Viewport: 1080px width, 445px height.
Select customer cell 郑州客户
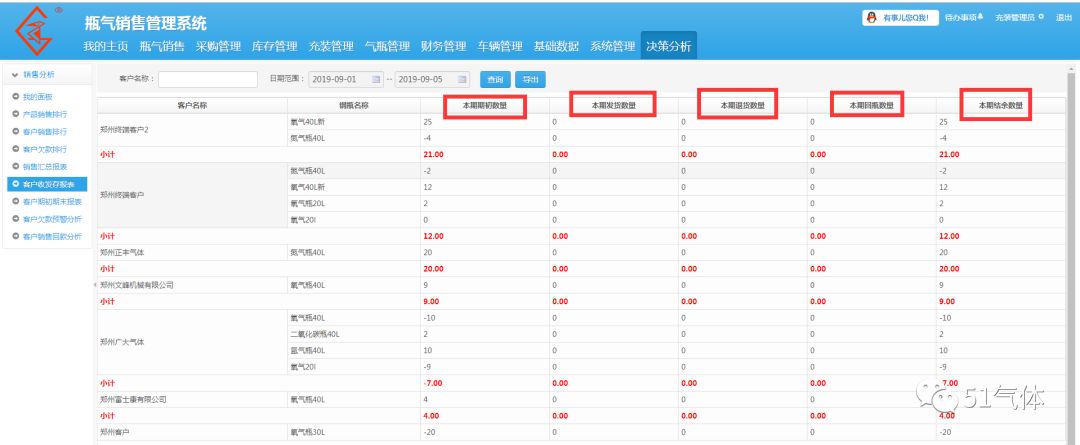click(192, 432)
